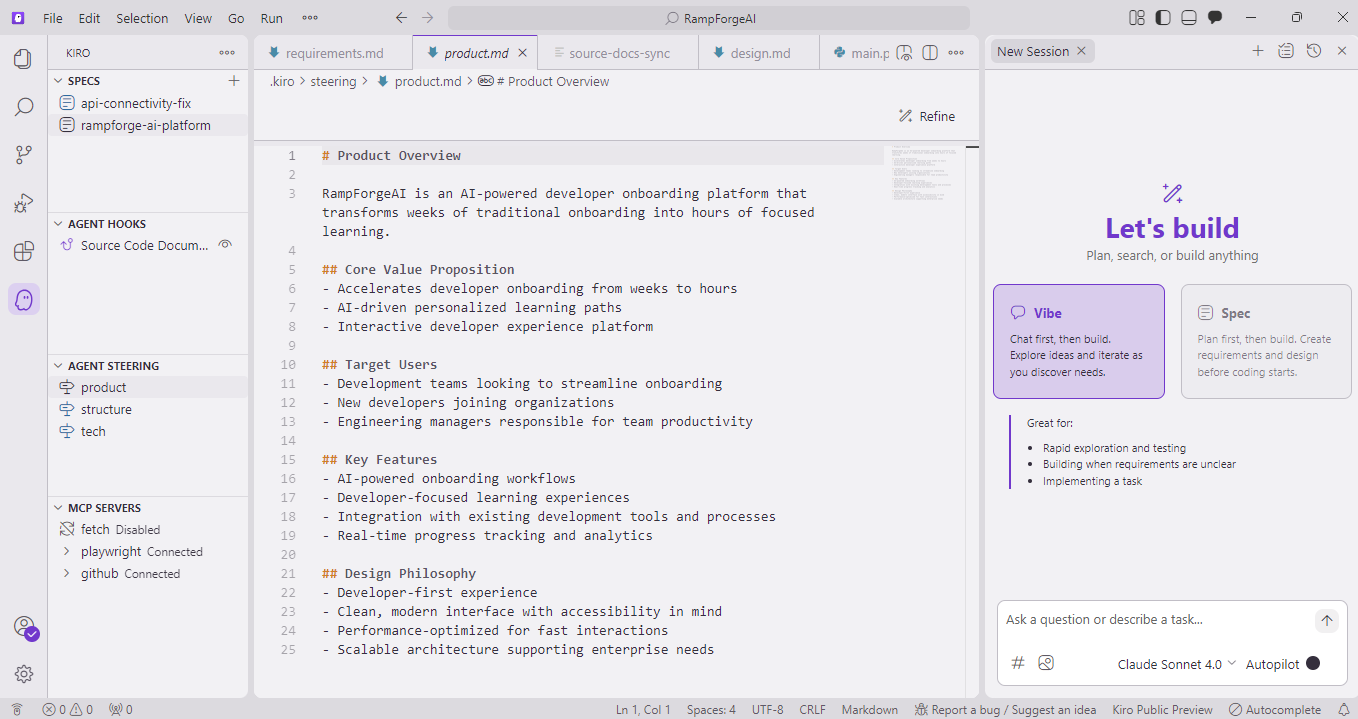The image size is (1358, 719).
Task: Toggle the Kiro chat panel from title bar
Action: 1215,18
